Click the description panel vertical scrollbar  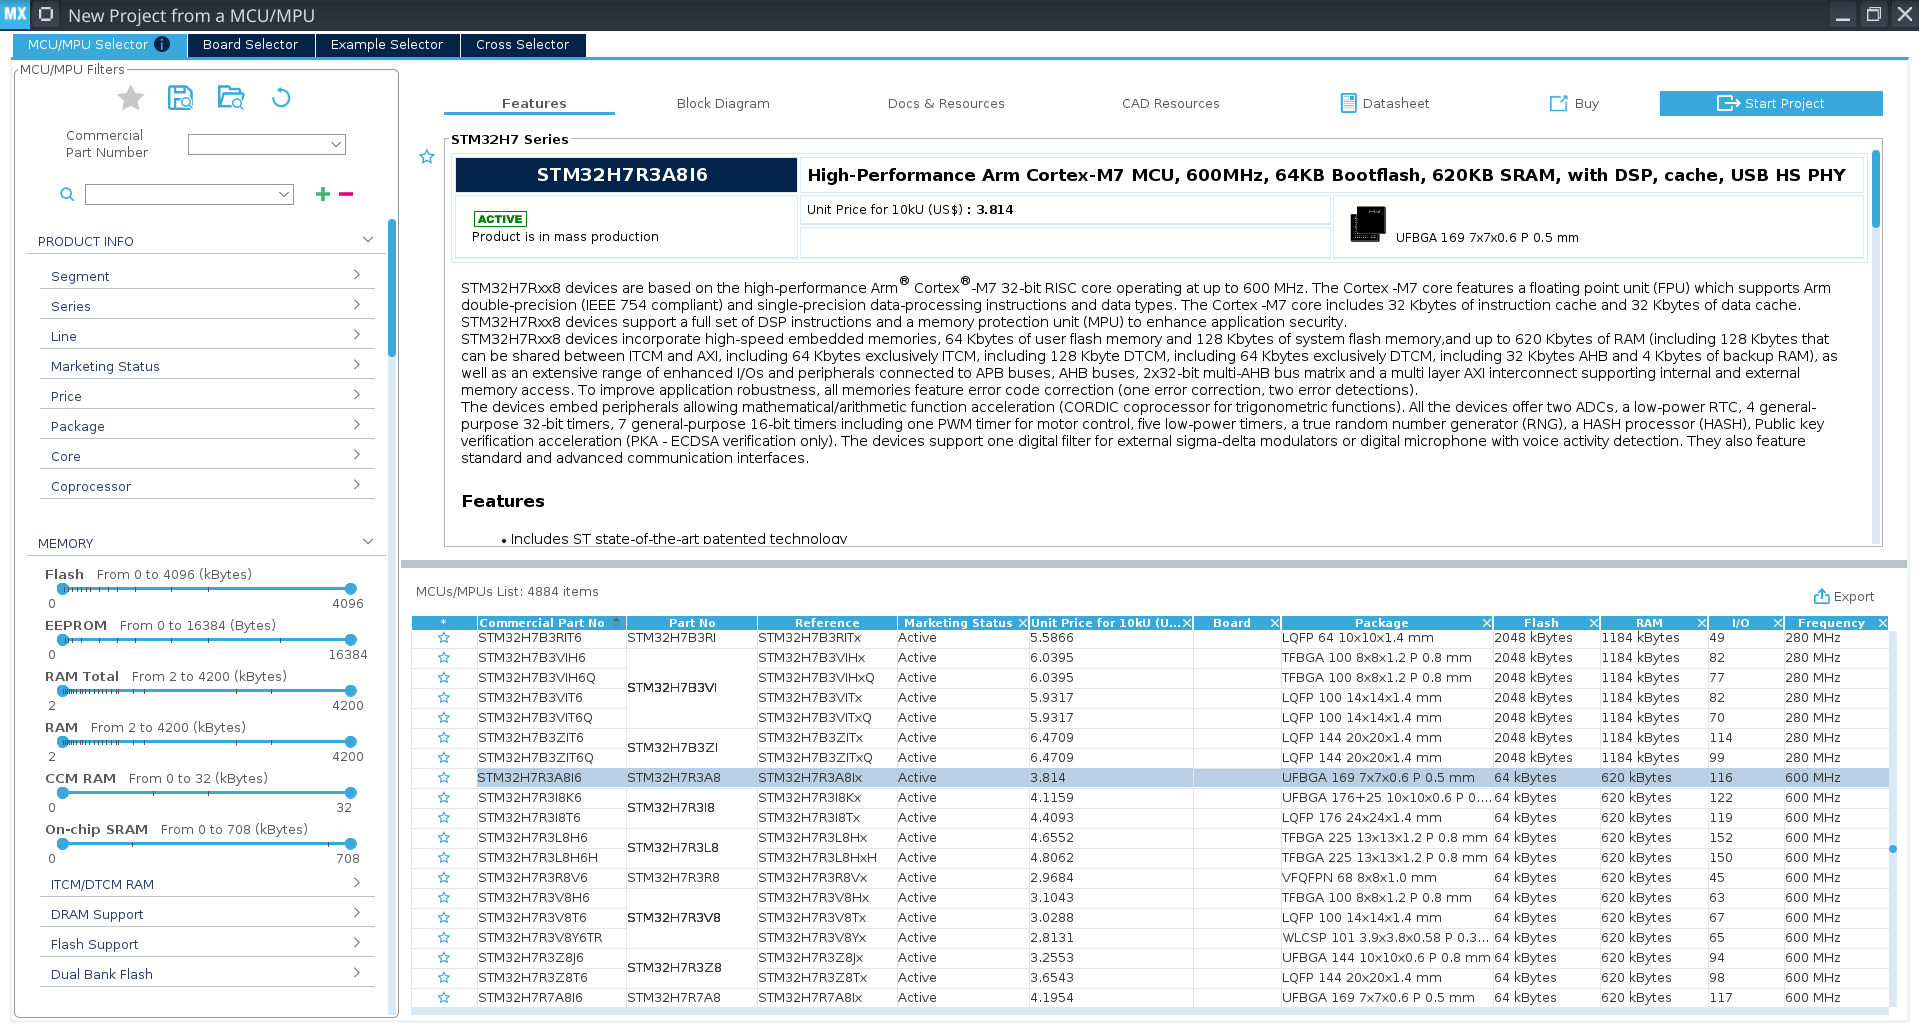[x=1876, y=189]
